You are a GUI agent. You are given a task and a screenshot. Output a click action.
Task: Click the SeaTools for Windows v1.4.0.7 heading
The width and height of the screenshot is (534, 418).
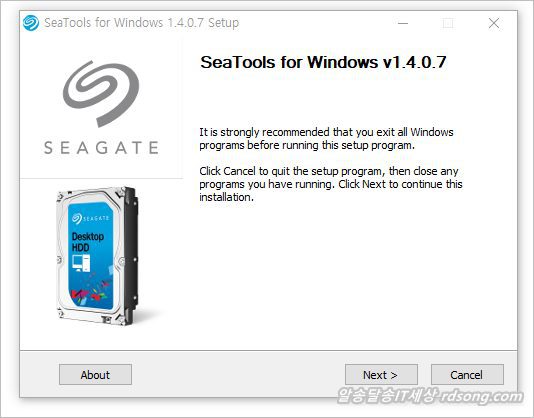(x=323, y=62)
